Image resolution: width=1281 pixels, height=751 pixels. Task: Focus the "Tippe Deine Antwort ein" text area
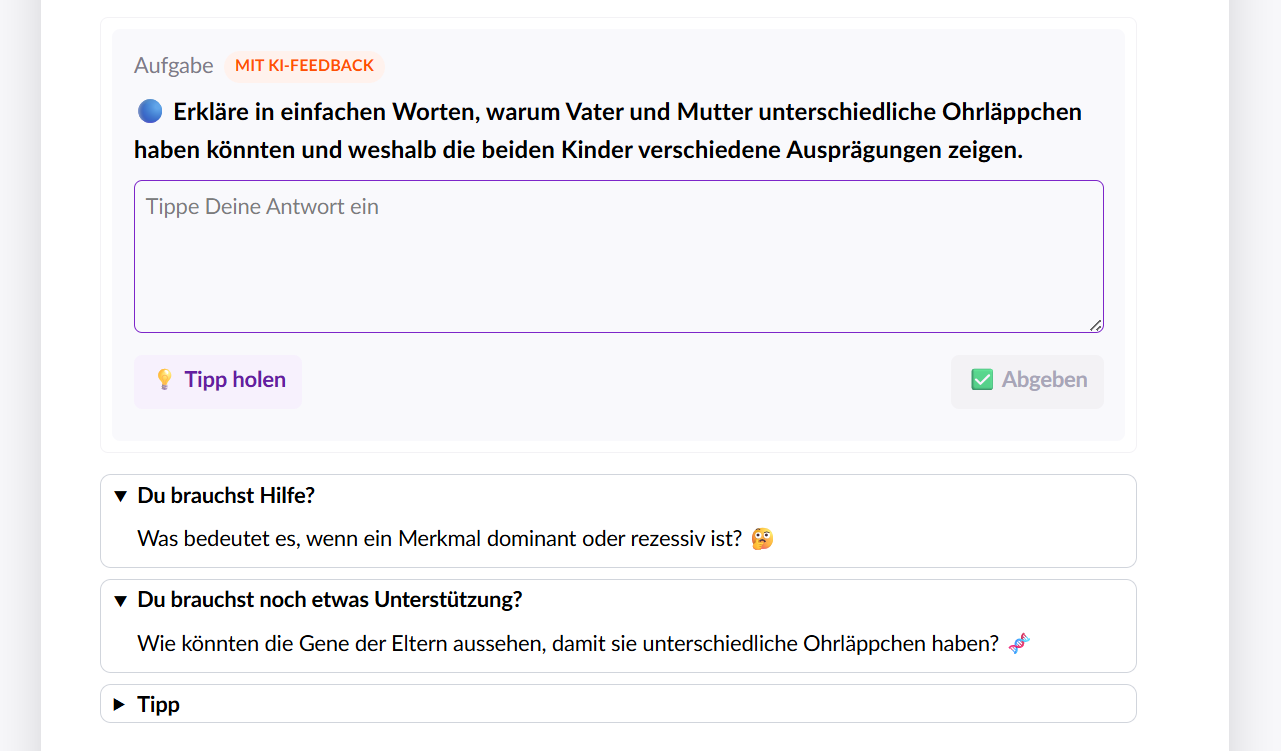click(618, 257)
